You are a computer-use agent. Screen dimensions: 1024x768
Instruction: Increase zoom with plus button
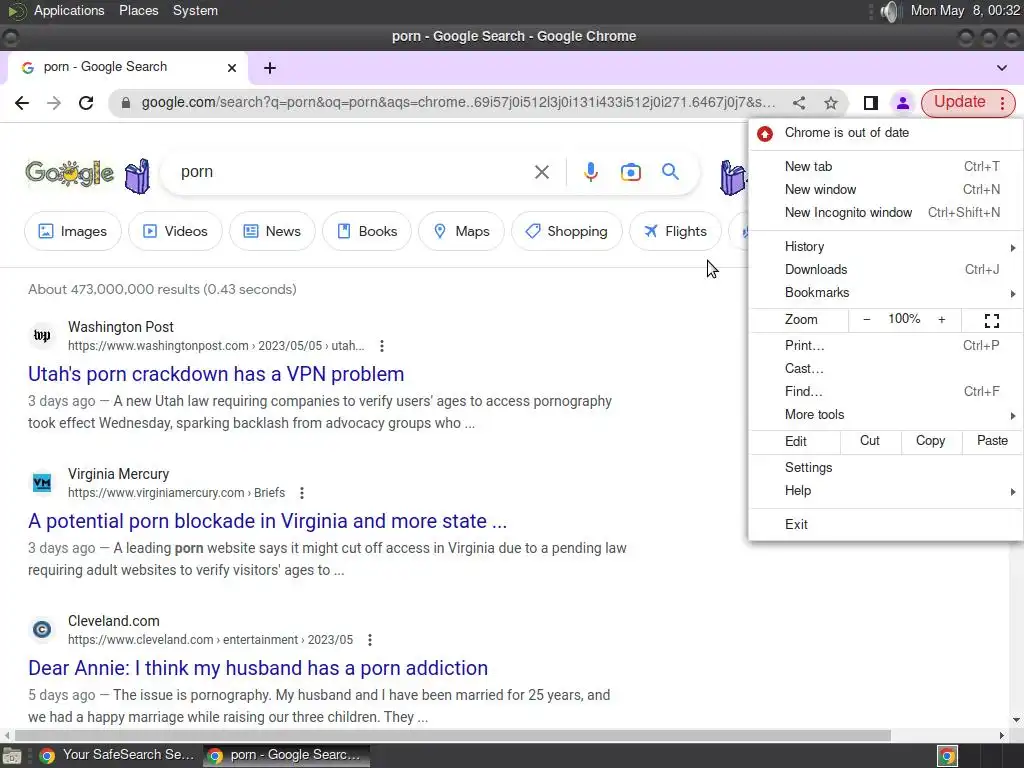click(x=942, y=320)
